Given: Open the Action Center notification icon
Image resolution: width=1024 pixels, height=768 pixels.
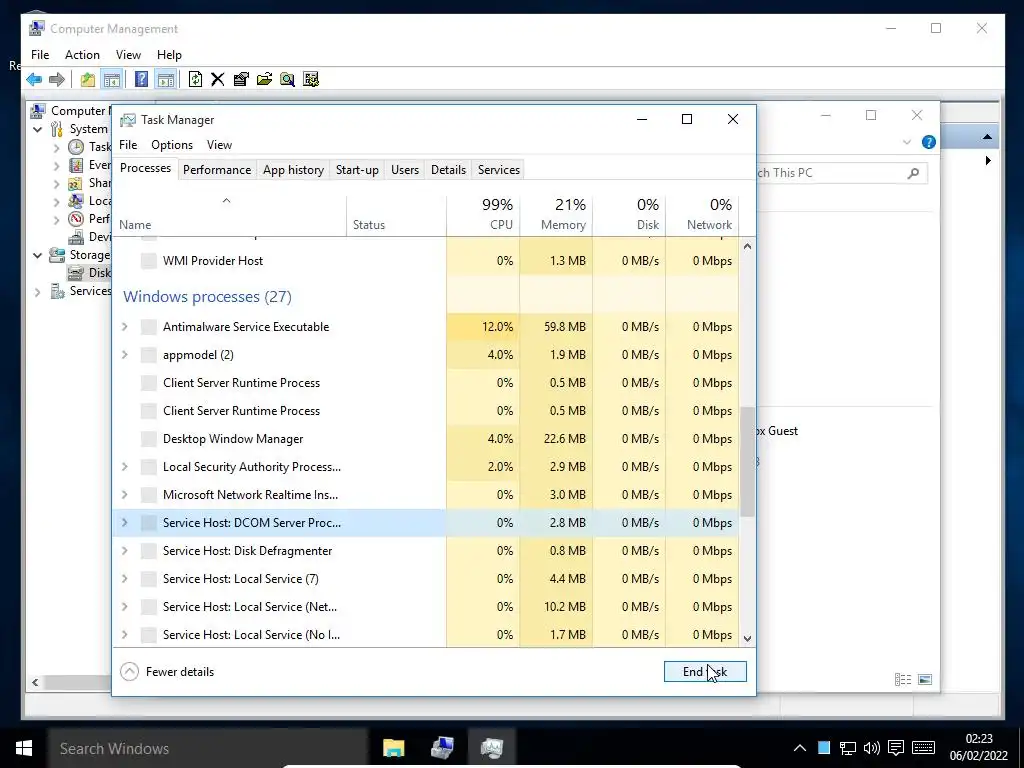Looking at the screenshot, I should coord(896,748).
